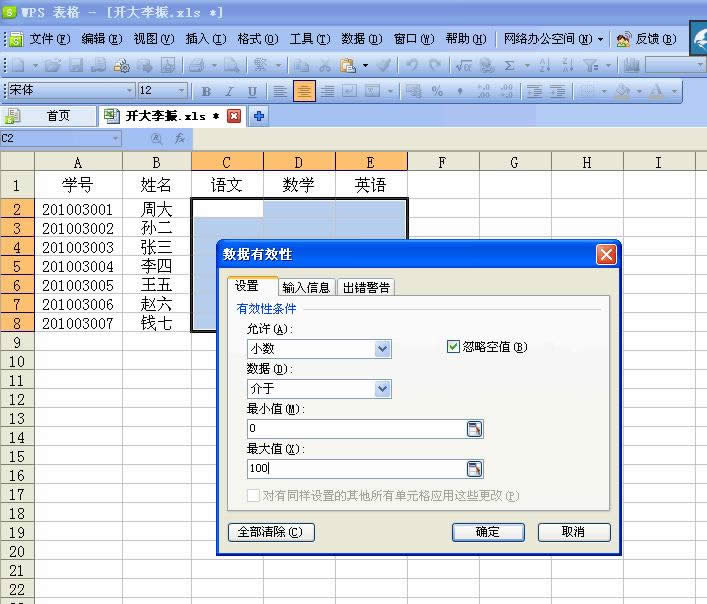Select column F header

pyautogui.click(x=443, y=161)
